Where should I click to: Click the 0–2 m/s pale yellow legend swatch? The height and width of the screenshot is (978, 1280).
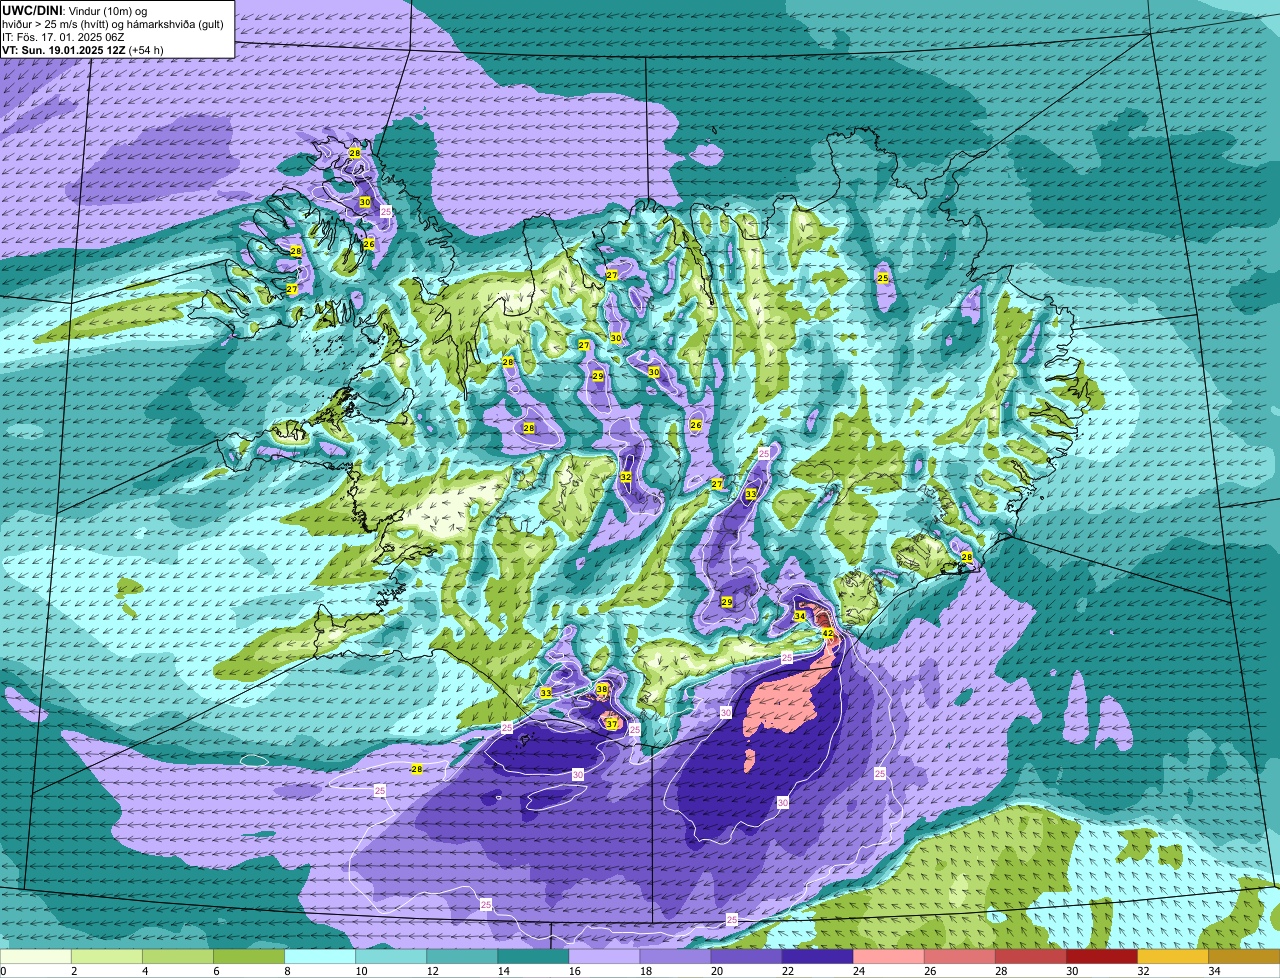coord(36,956)
